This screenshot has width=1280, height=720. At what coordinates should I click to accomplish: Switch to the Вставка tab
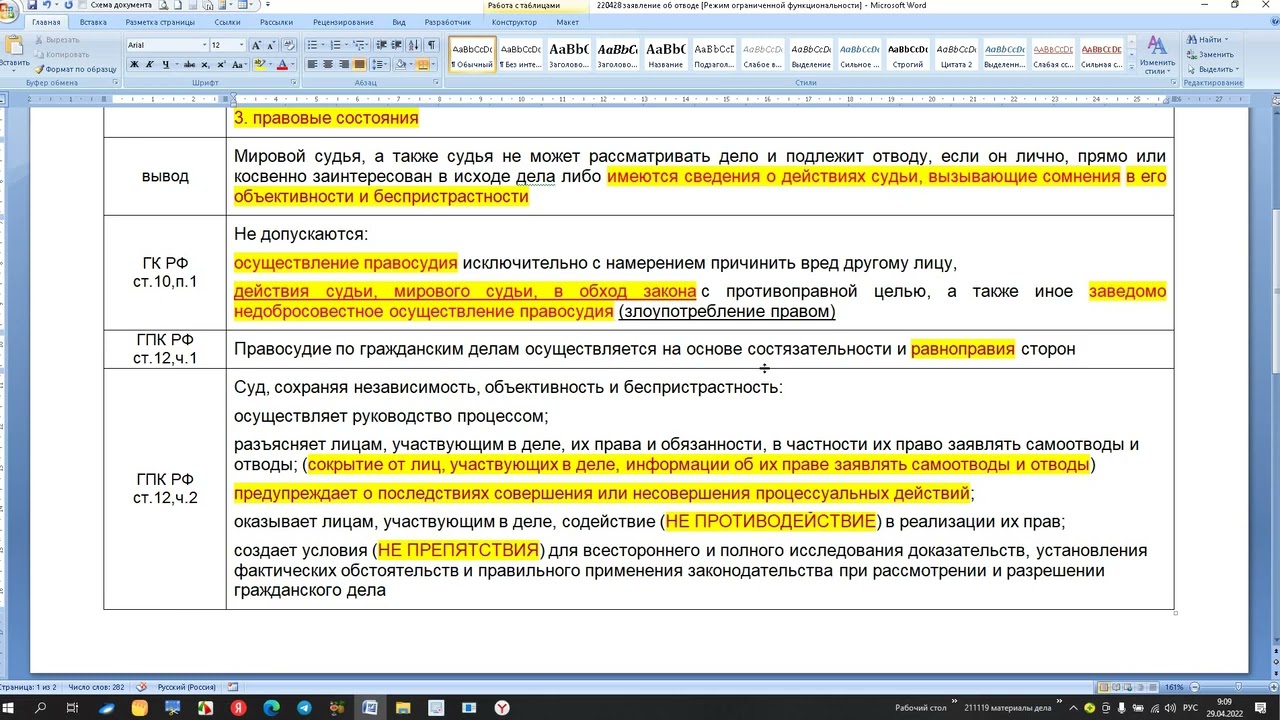coord(93,22)
